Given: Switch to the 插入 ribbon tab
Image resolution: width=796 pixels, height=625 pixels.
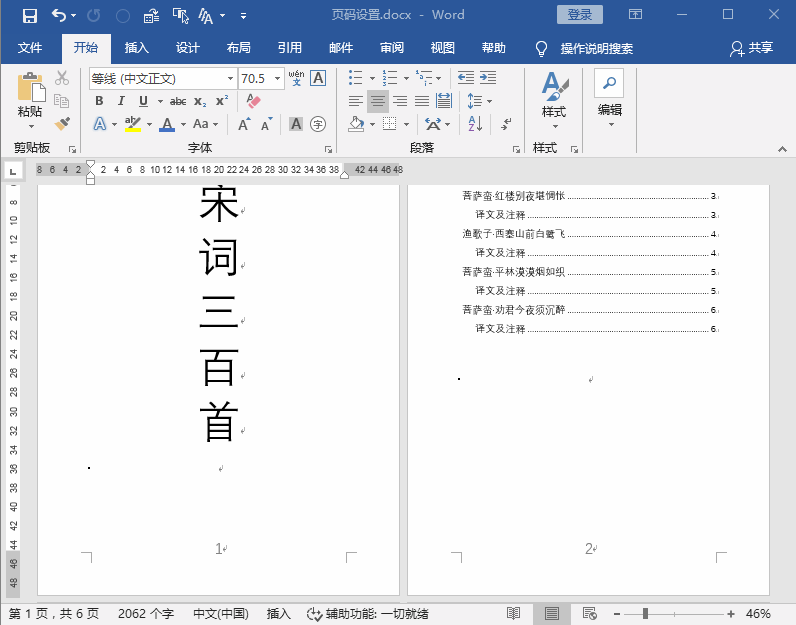Looking at the screenshot, I should 137,48.
